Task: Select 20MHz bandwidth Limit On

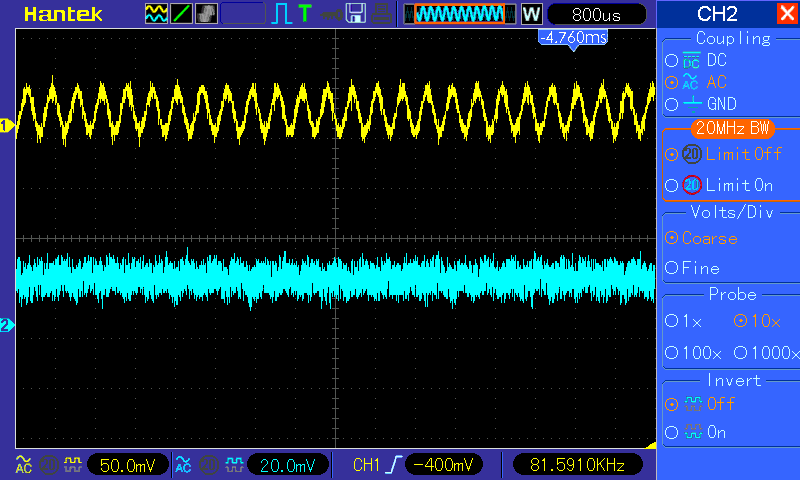Action: 719,185
